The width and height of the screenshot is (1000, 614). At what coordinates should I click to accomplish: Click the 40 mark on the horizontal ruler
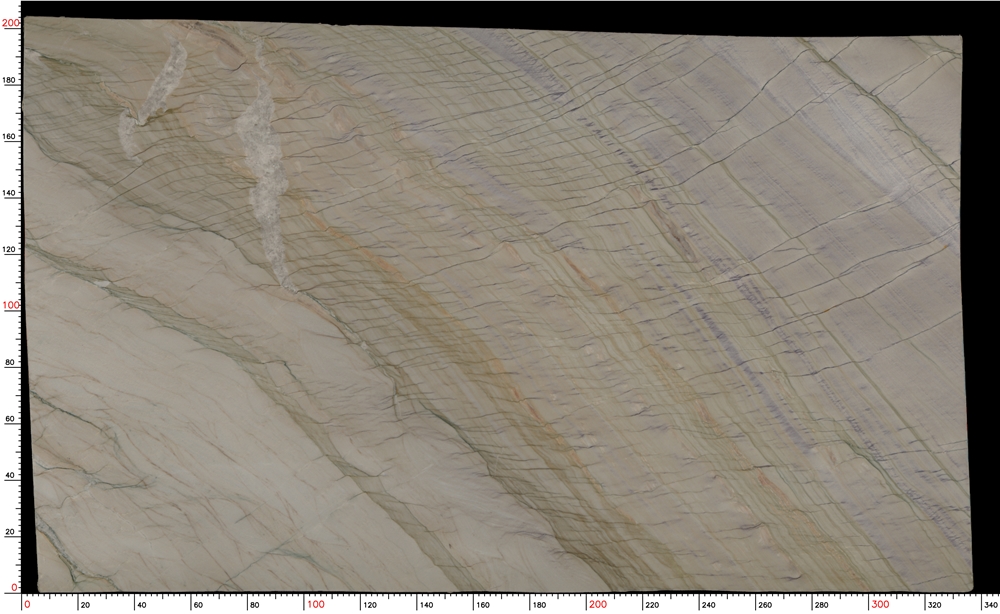point(142,605)
